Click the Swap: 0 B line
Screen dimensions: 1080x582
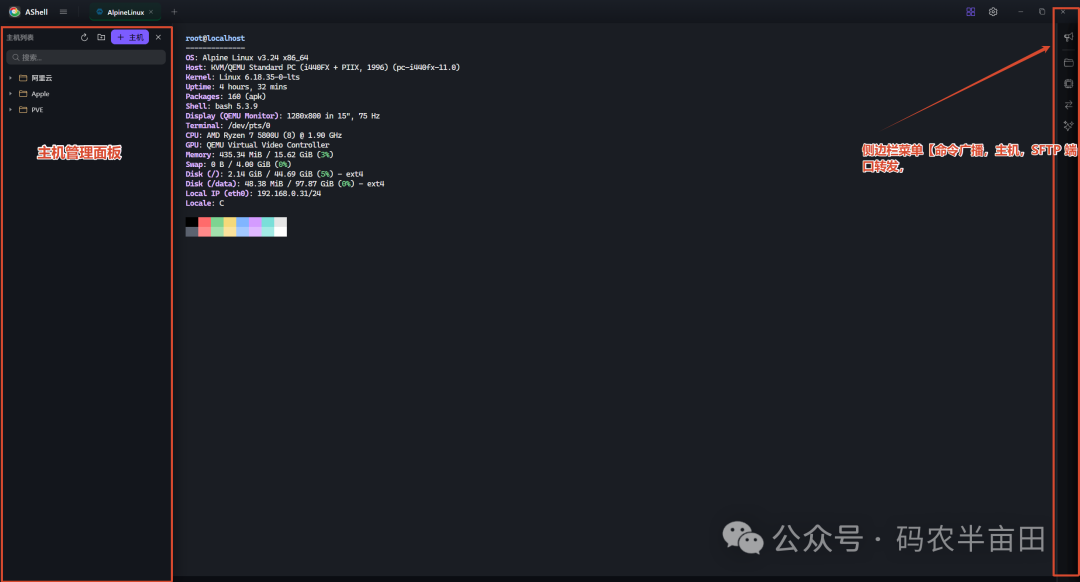tap(238, 164)
